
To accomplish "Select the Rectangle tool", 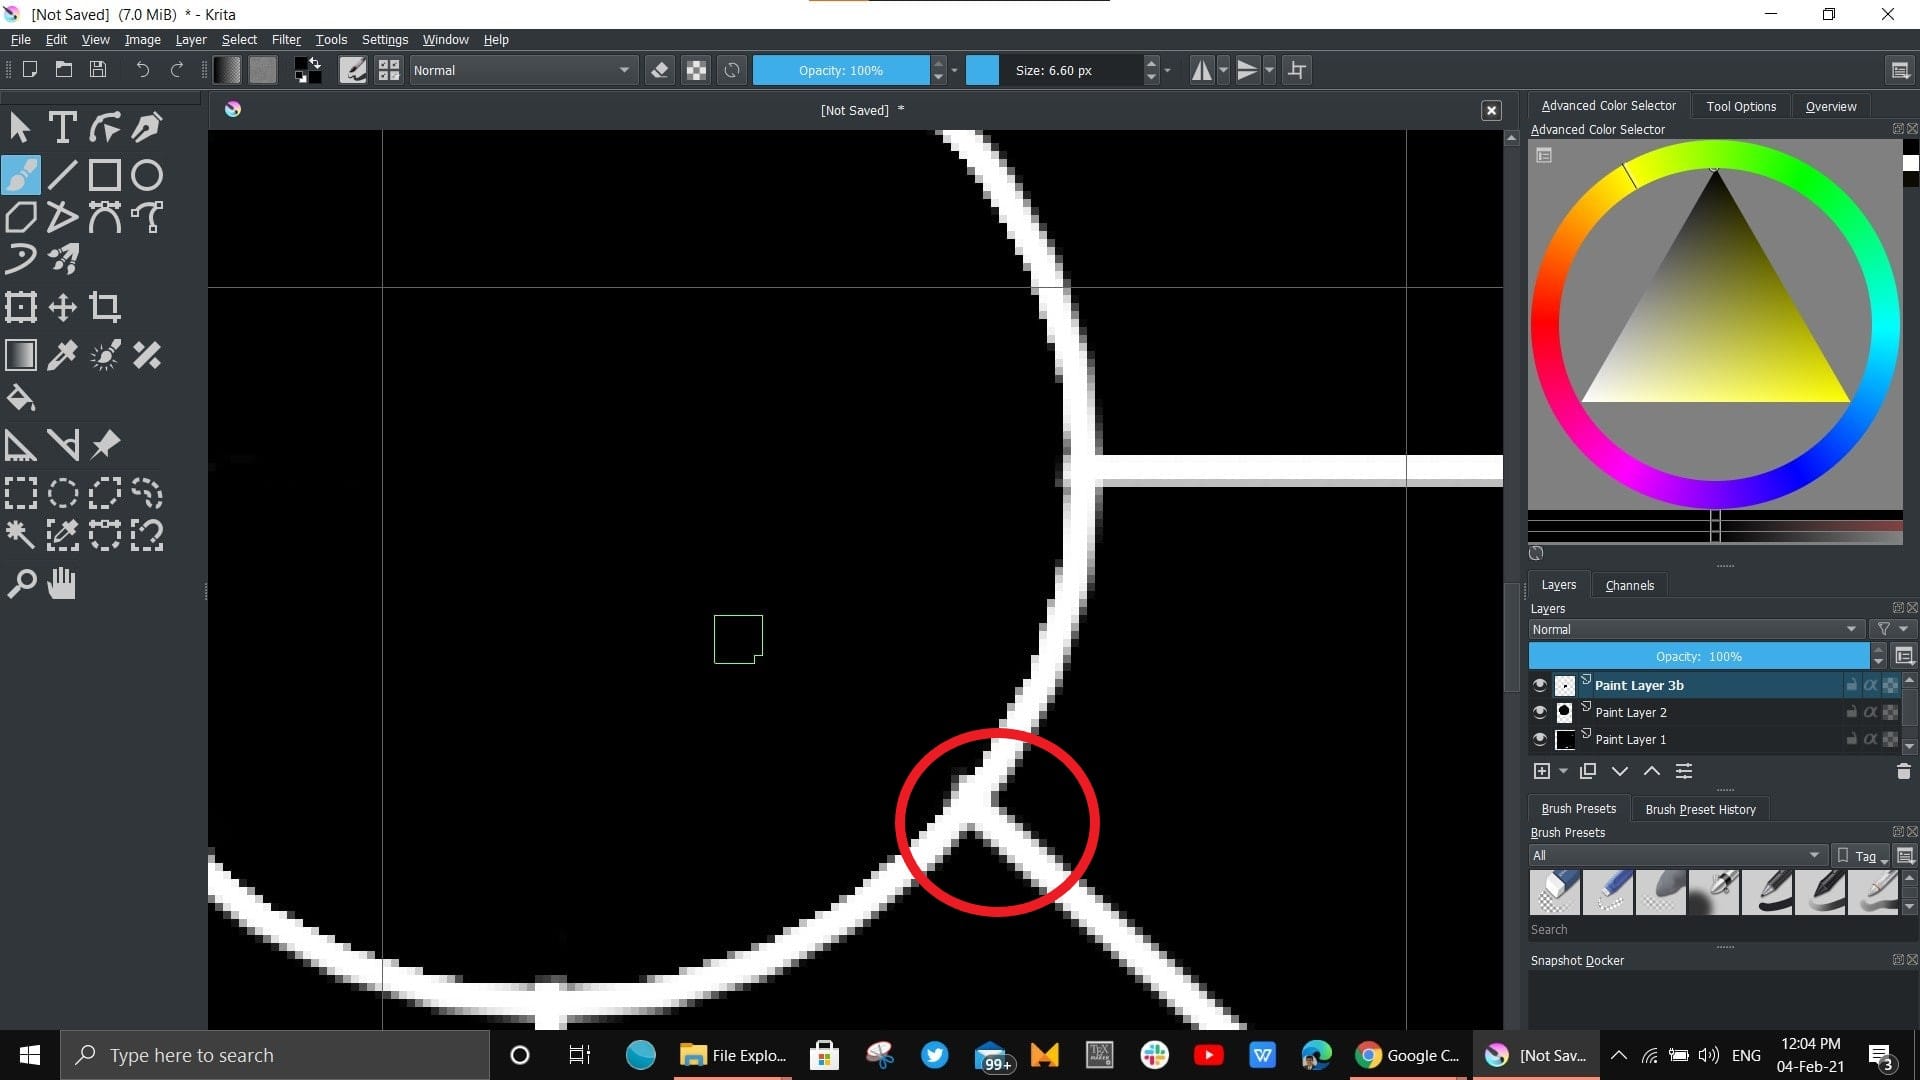I will tap(104, 175).
